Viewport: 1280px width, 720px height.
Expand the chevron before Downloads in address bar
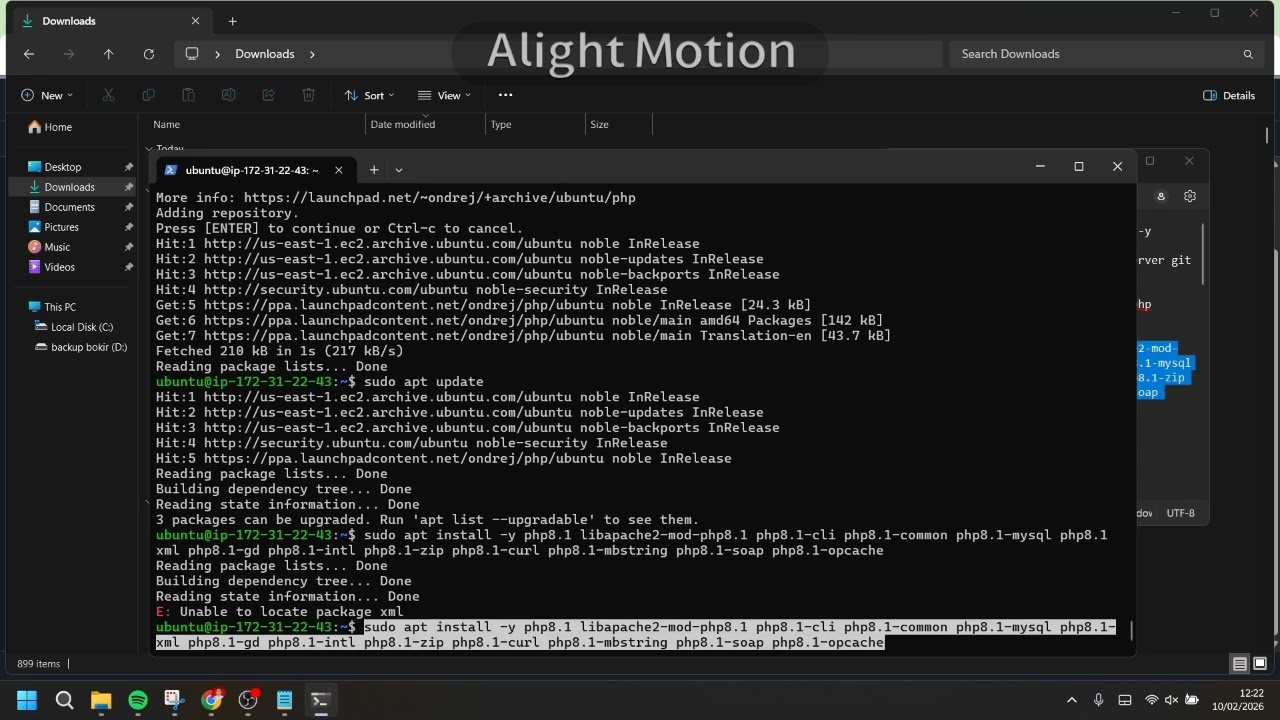point(217,54)
